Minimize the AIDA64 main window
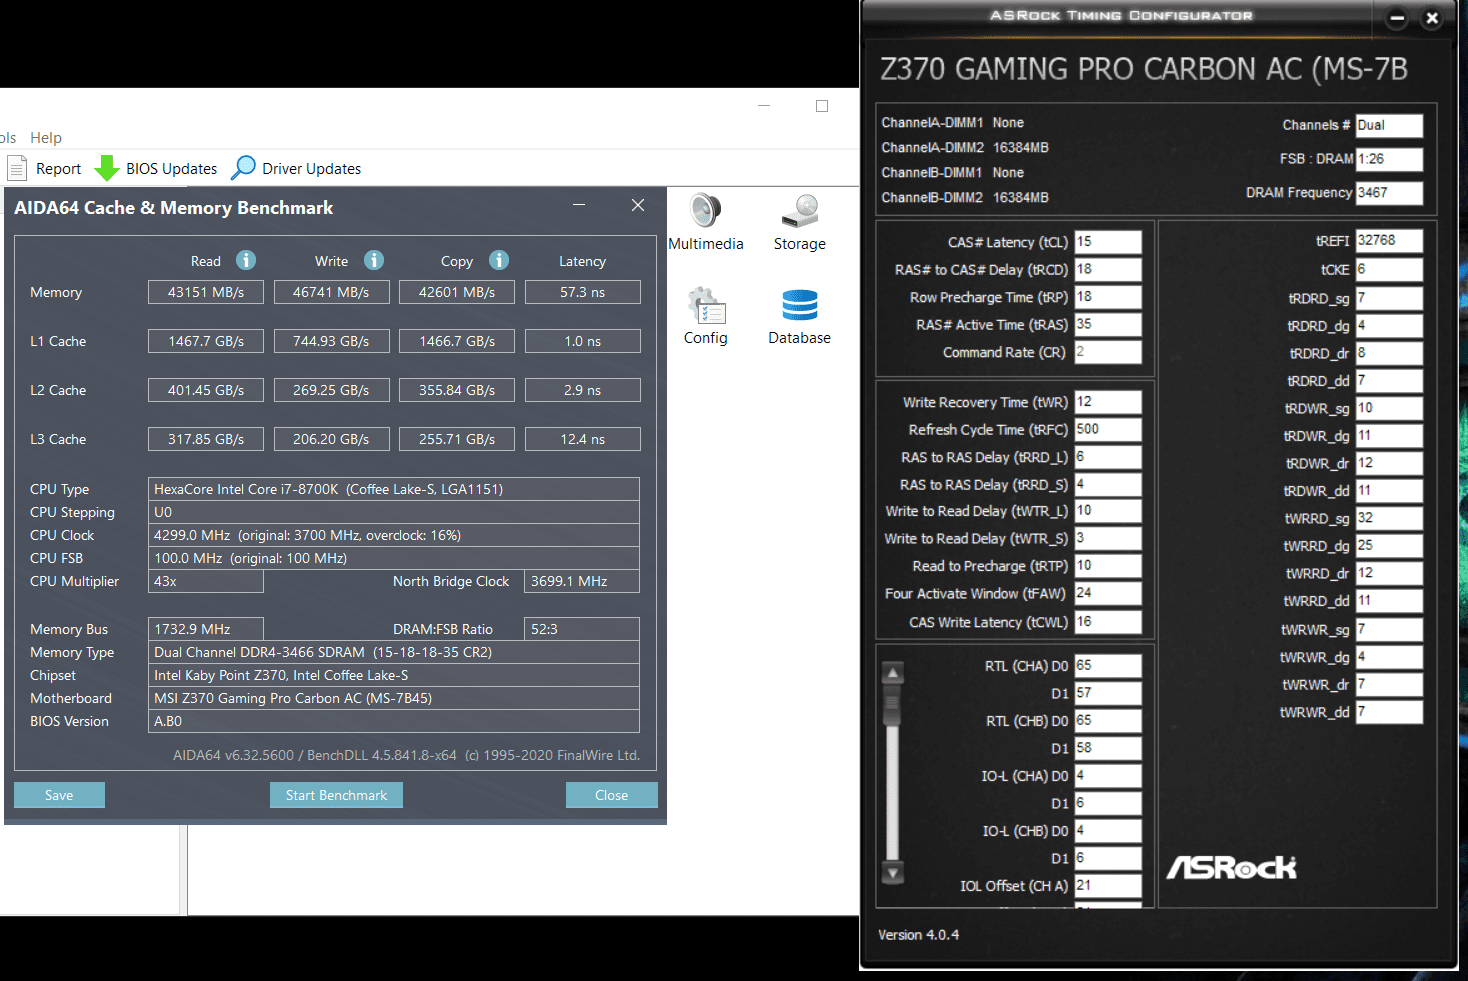The height and width of the screenshot is (981, 1468). pyautogui.click(x=764, y=106)
